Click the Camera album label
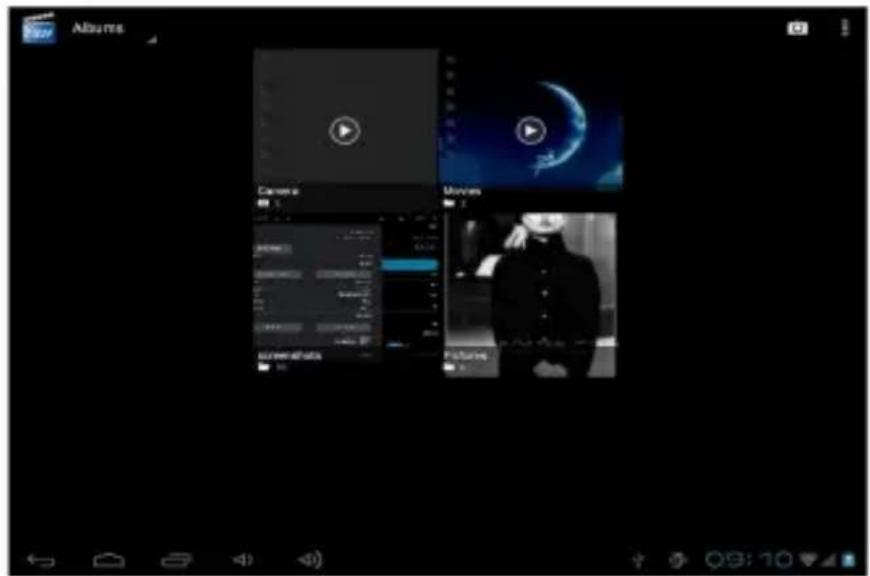This screenshot has width=870, height=576. point(278,191)
